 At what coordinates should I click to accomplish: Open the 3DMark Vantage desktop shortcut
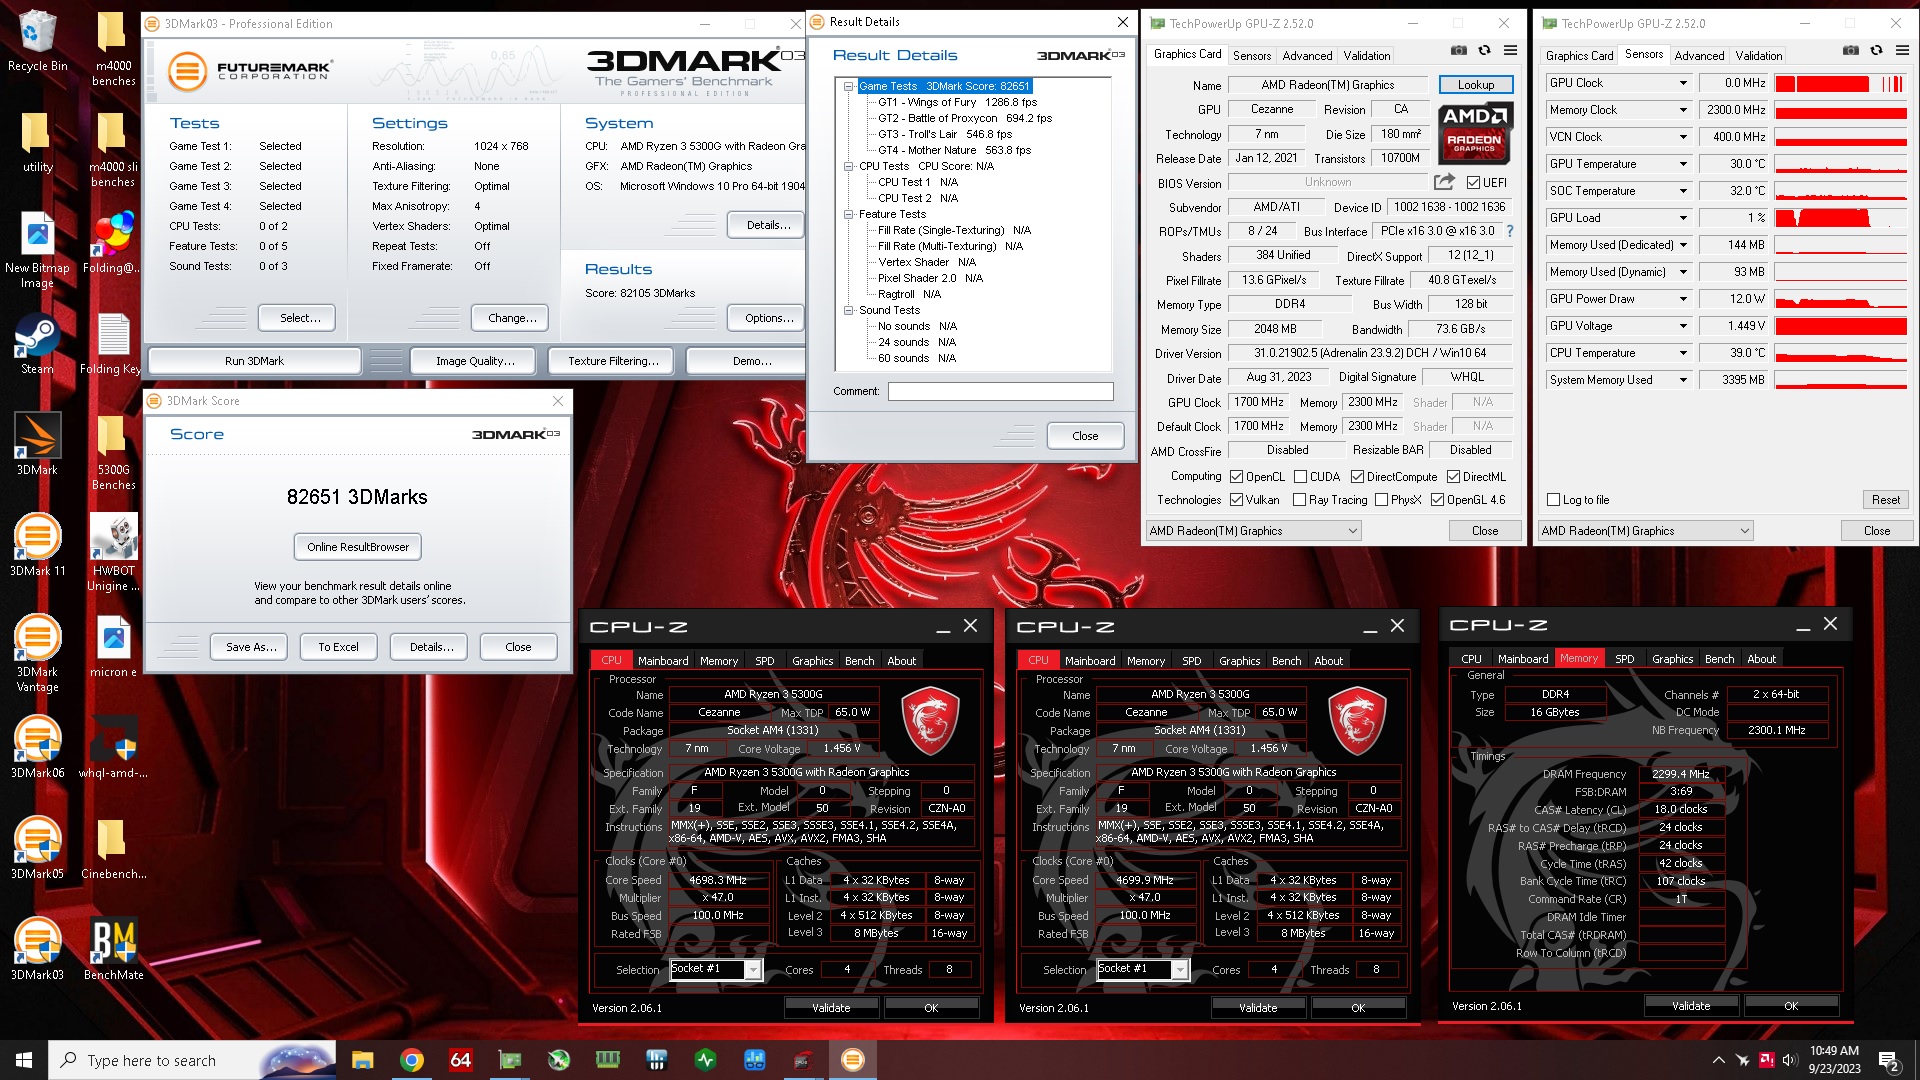(x=37, y=653)
